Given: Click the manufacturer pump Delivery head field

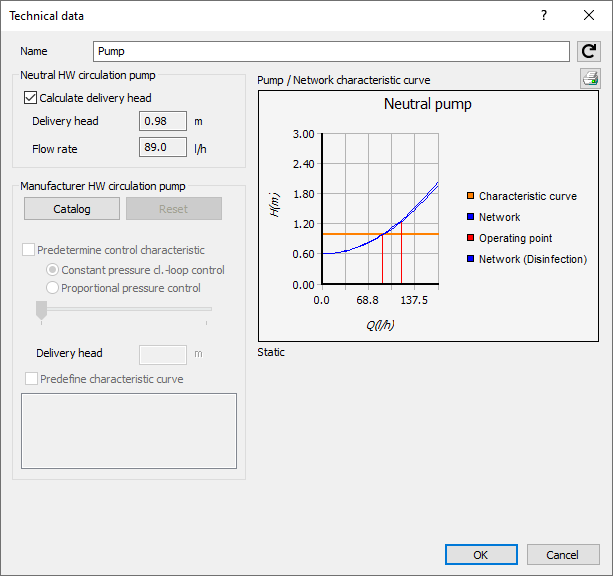Looking at the screenshot, I should pos(163,355).
